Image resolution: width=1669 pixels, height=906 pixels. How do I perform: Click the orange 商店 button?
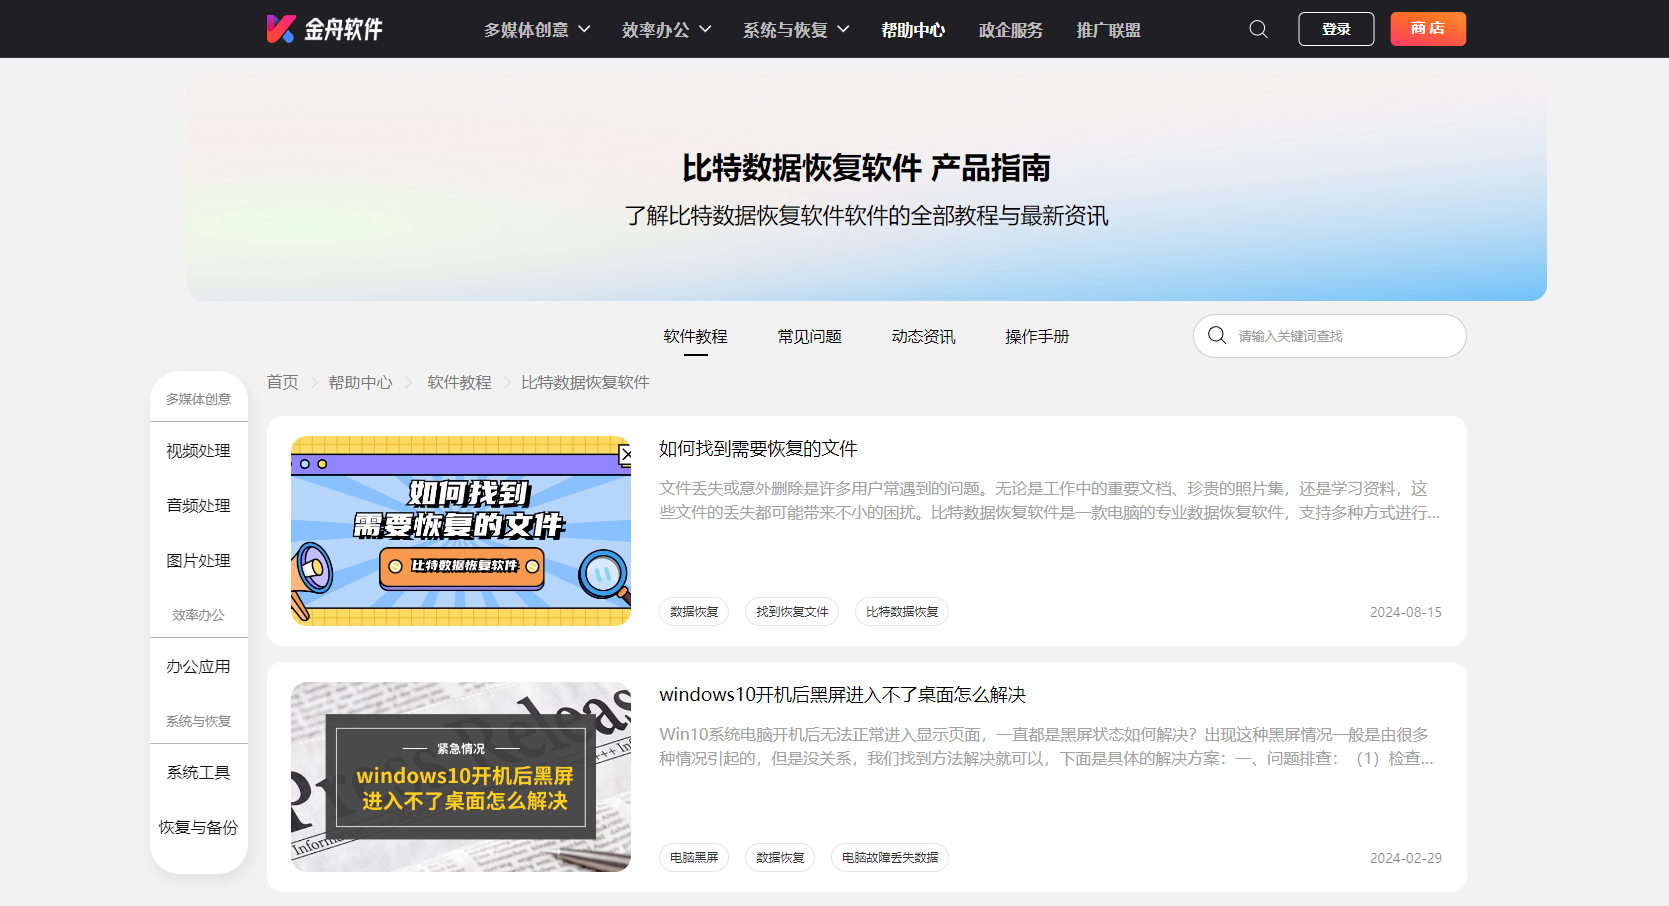coord(1428,29)
